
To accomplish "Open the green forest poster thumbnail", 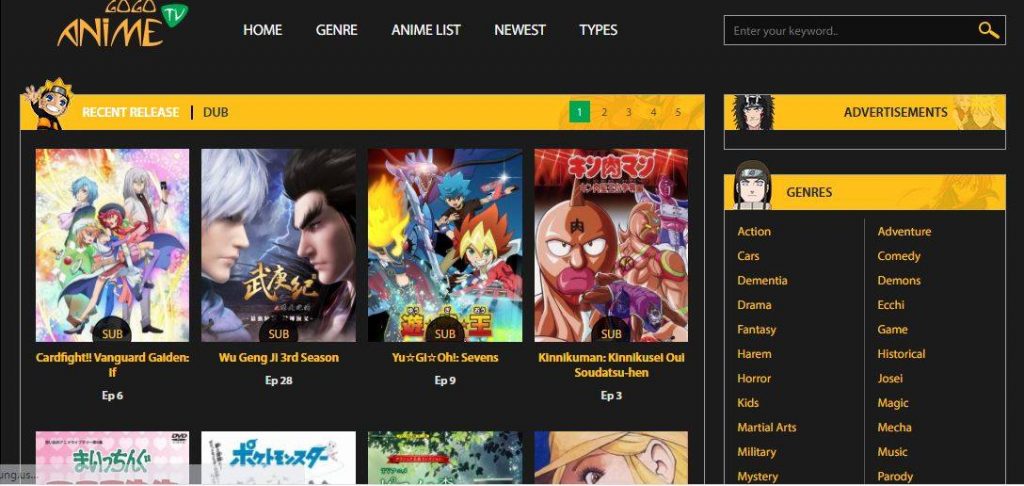I will (445, 457).
